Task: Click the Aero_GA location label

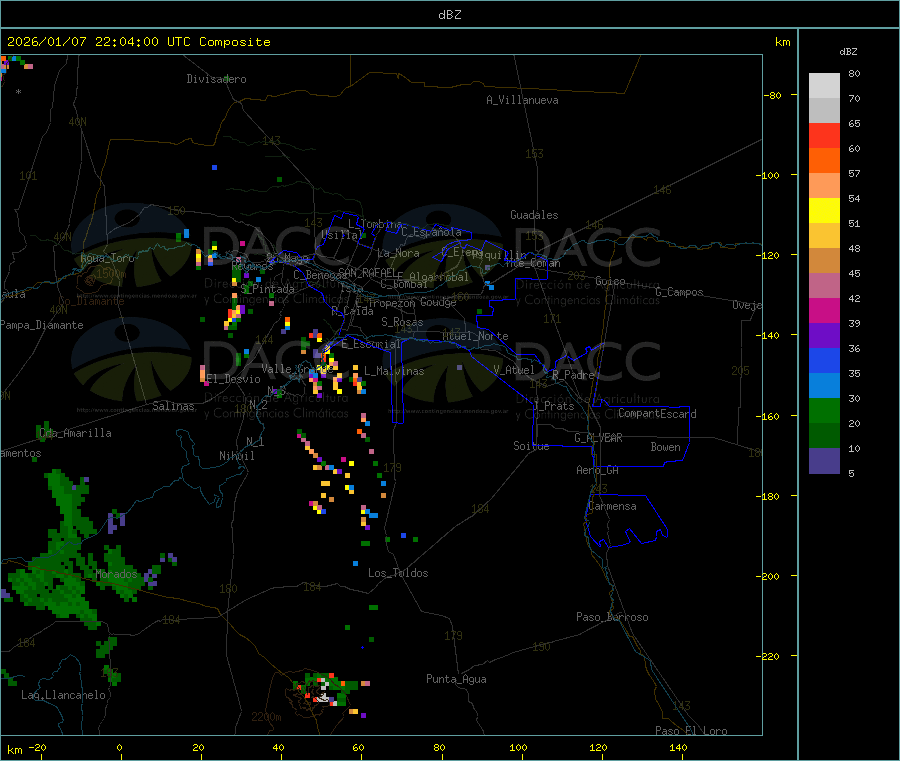Action: tap(597, 471)
